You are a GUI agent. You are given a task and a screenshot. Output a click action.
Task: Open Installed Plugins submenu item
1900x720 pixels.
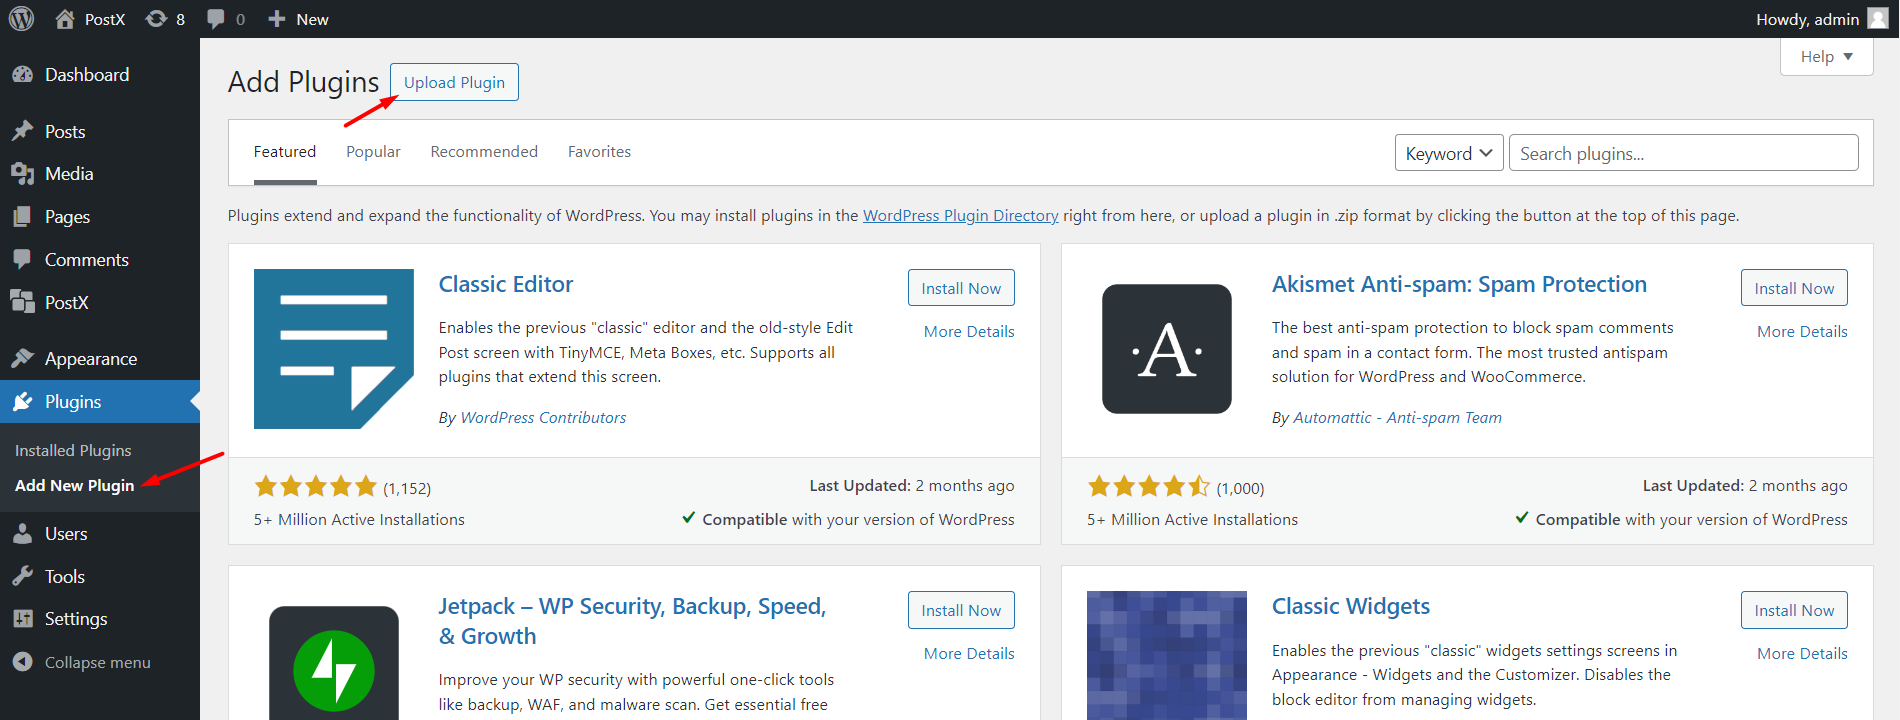[73, 451]
